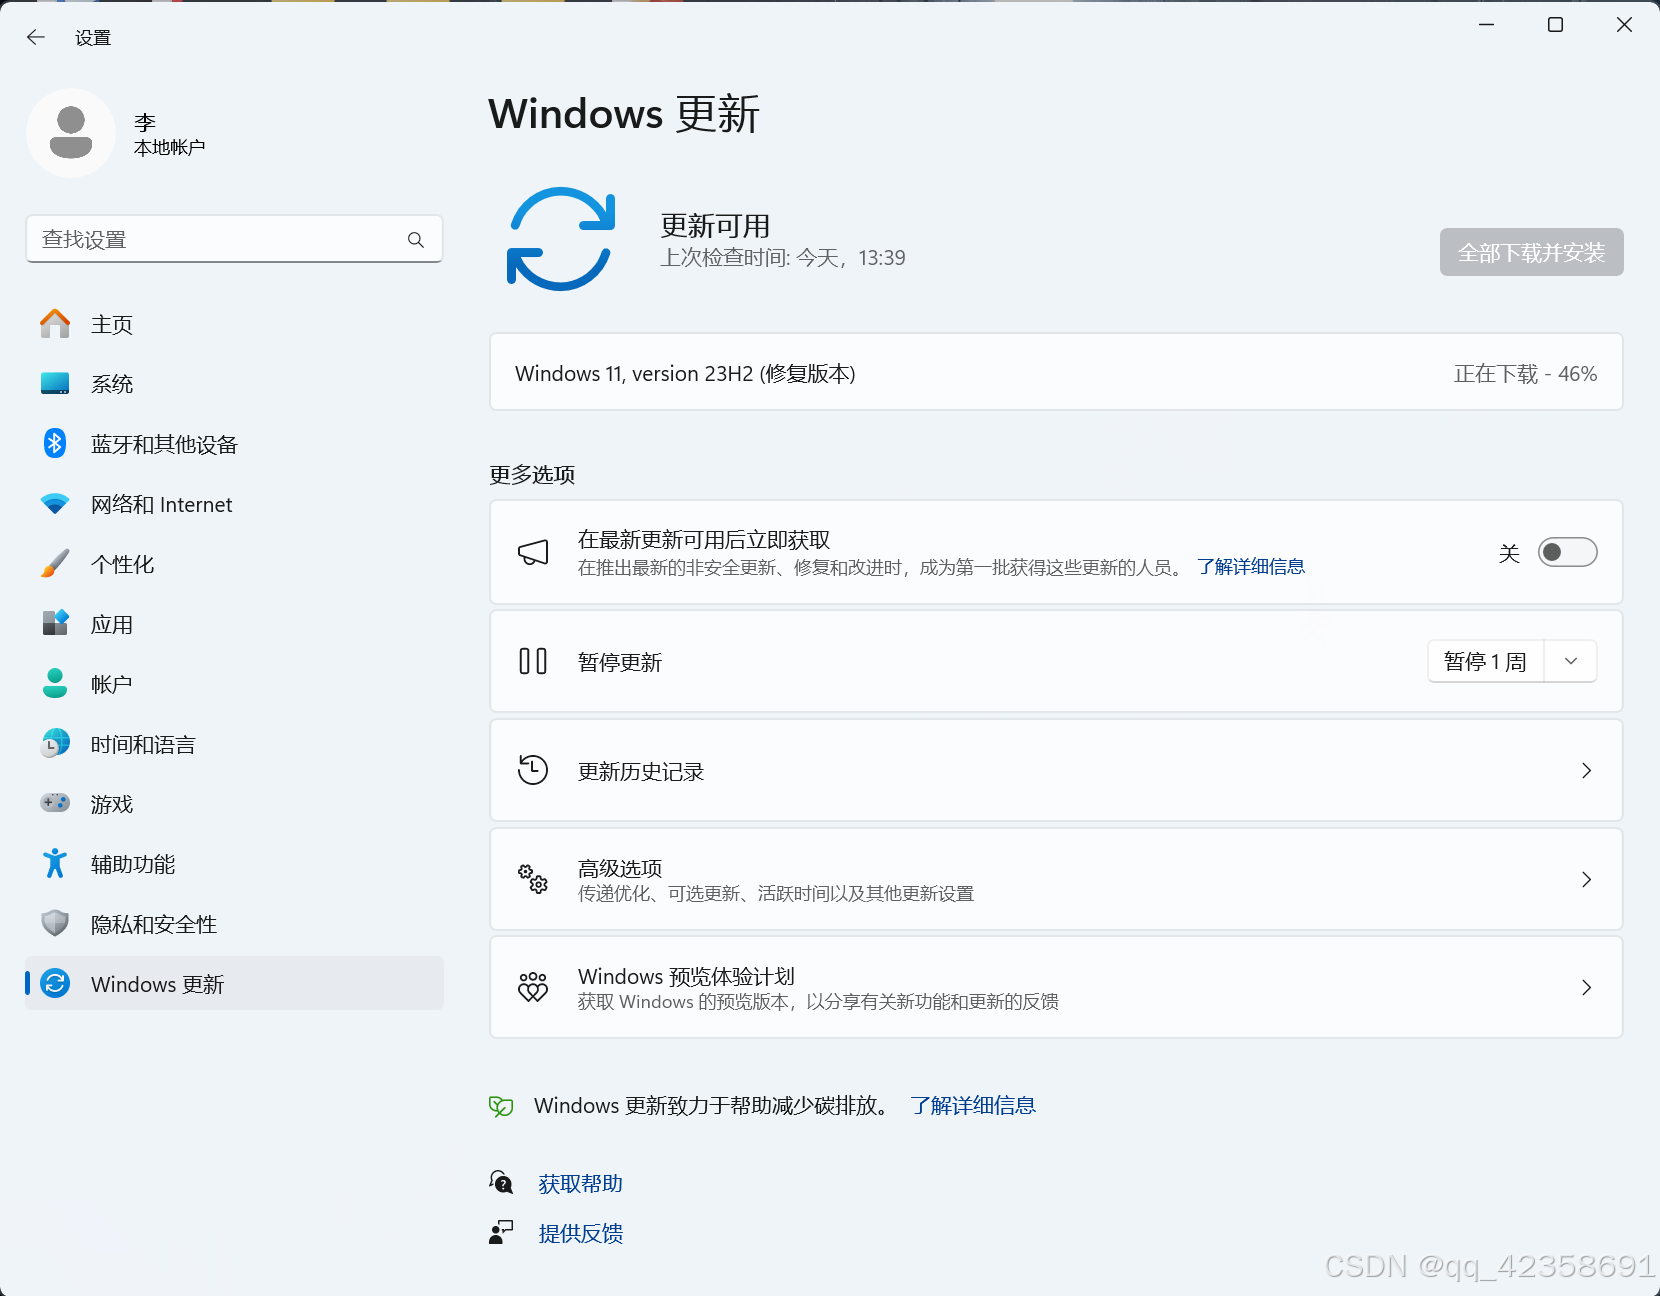Click the back arrow icon in the title bar
Viewport: 1660px width, 1296px height.
coord(36,37)
